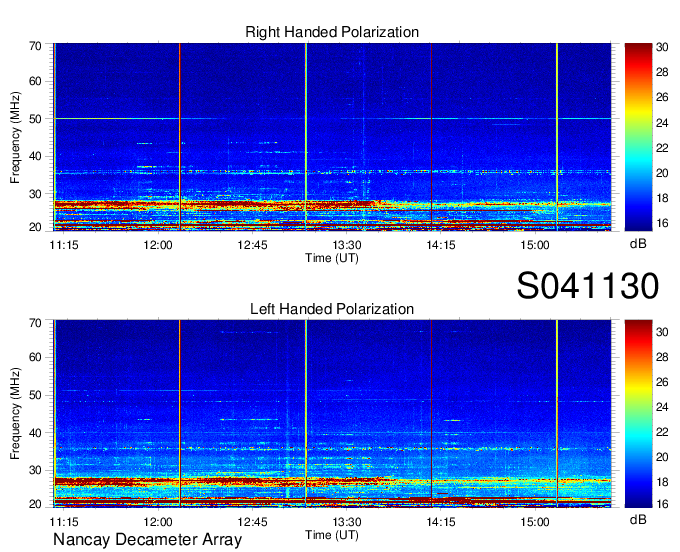Image resolution: width=680 pixels, height=552 pixels.
Task: Click the 26 dB label on bottom colorbar
Action: [662, 382]
